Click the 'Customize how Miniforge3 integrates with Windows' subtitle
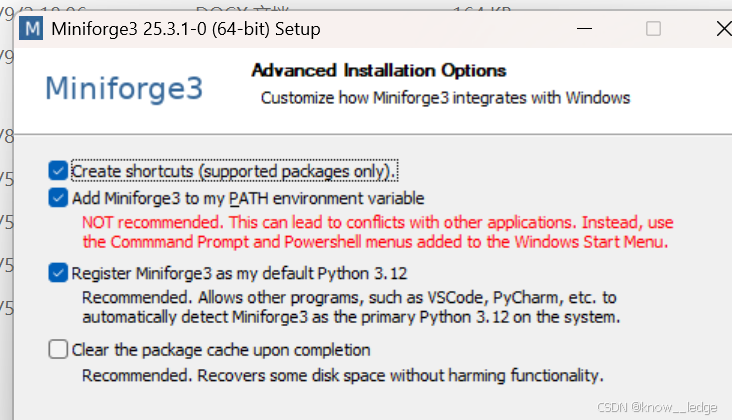Viewport: 732px width, 420px height. pyautogui.click(x=445, y=98)
